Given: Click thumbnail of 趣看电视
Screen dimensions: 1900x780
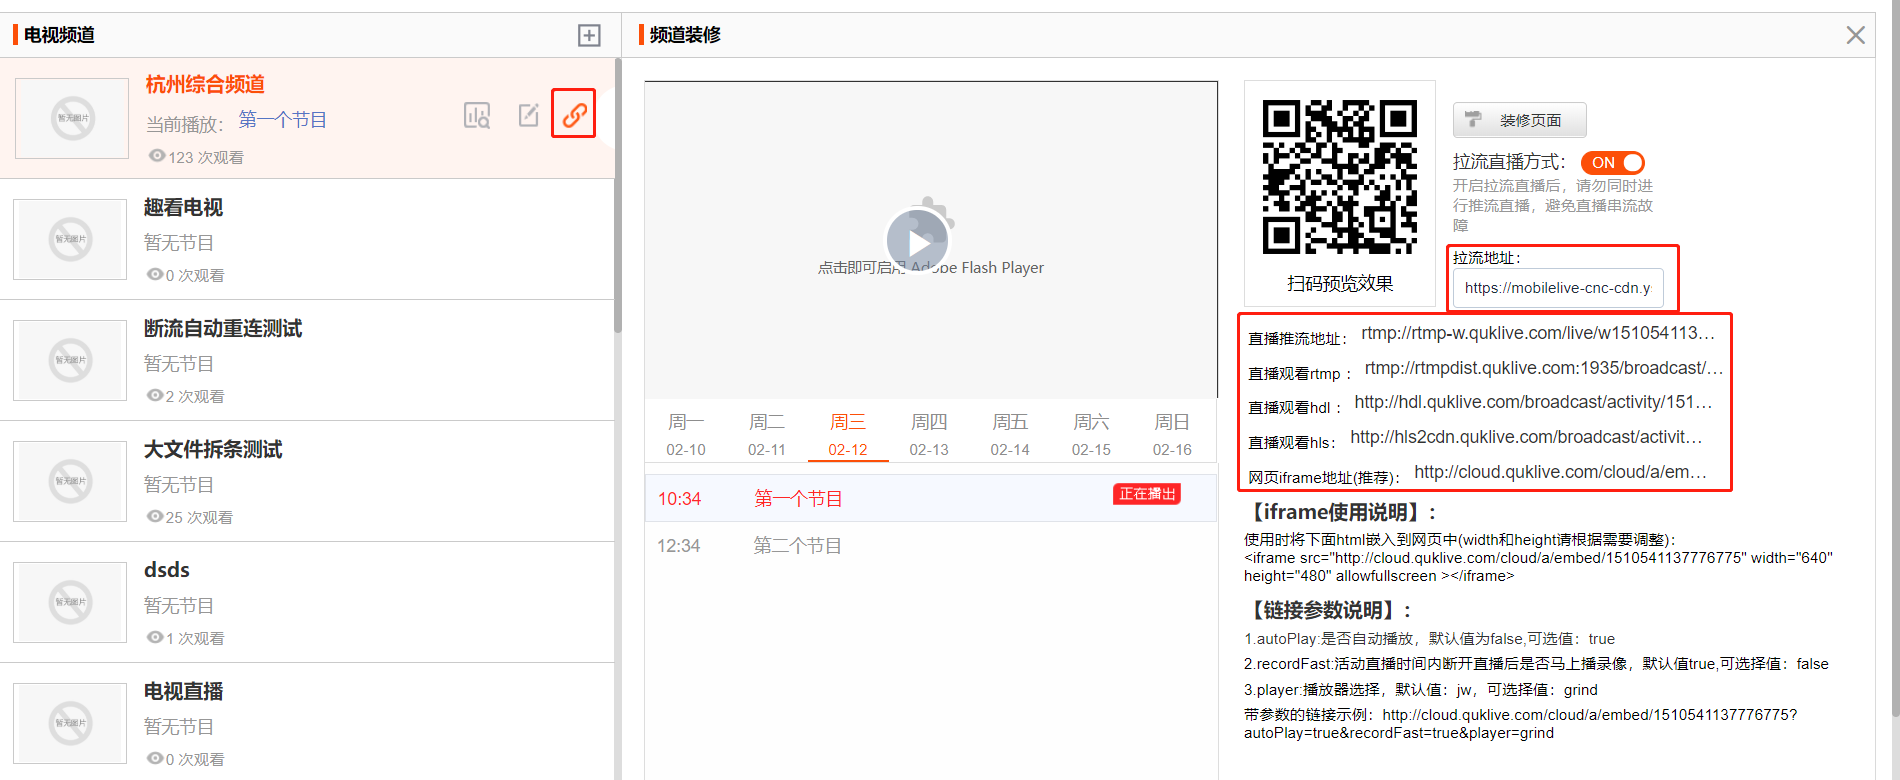Looking at the screenshot, I should pyautogui.click(x=70, y=239).
